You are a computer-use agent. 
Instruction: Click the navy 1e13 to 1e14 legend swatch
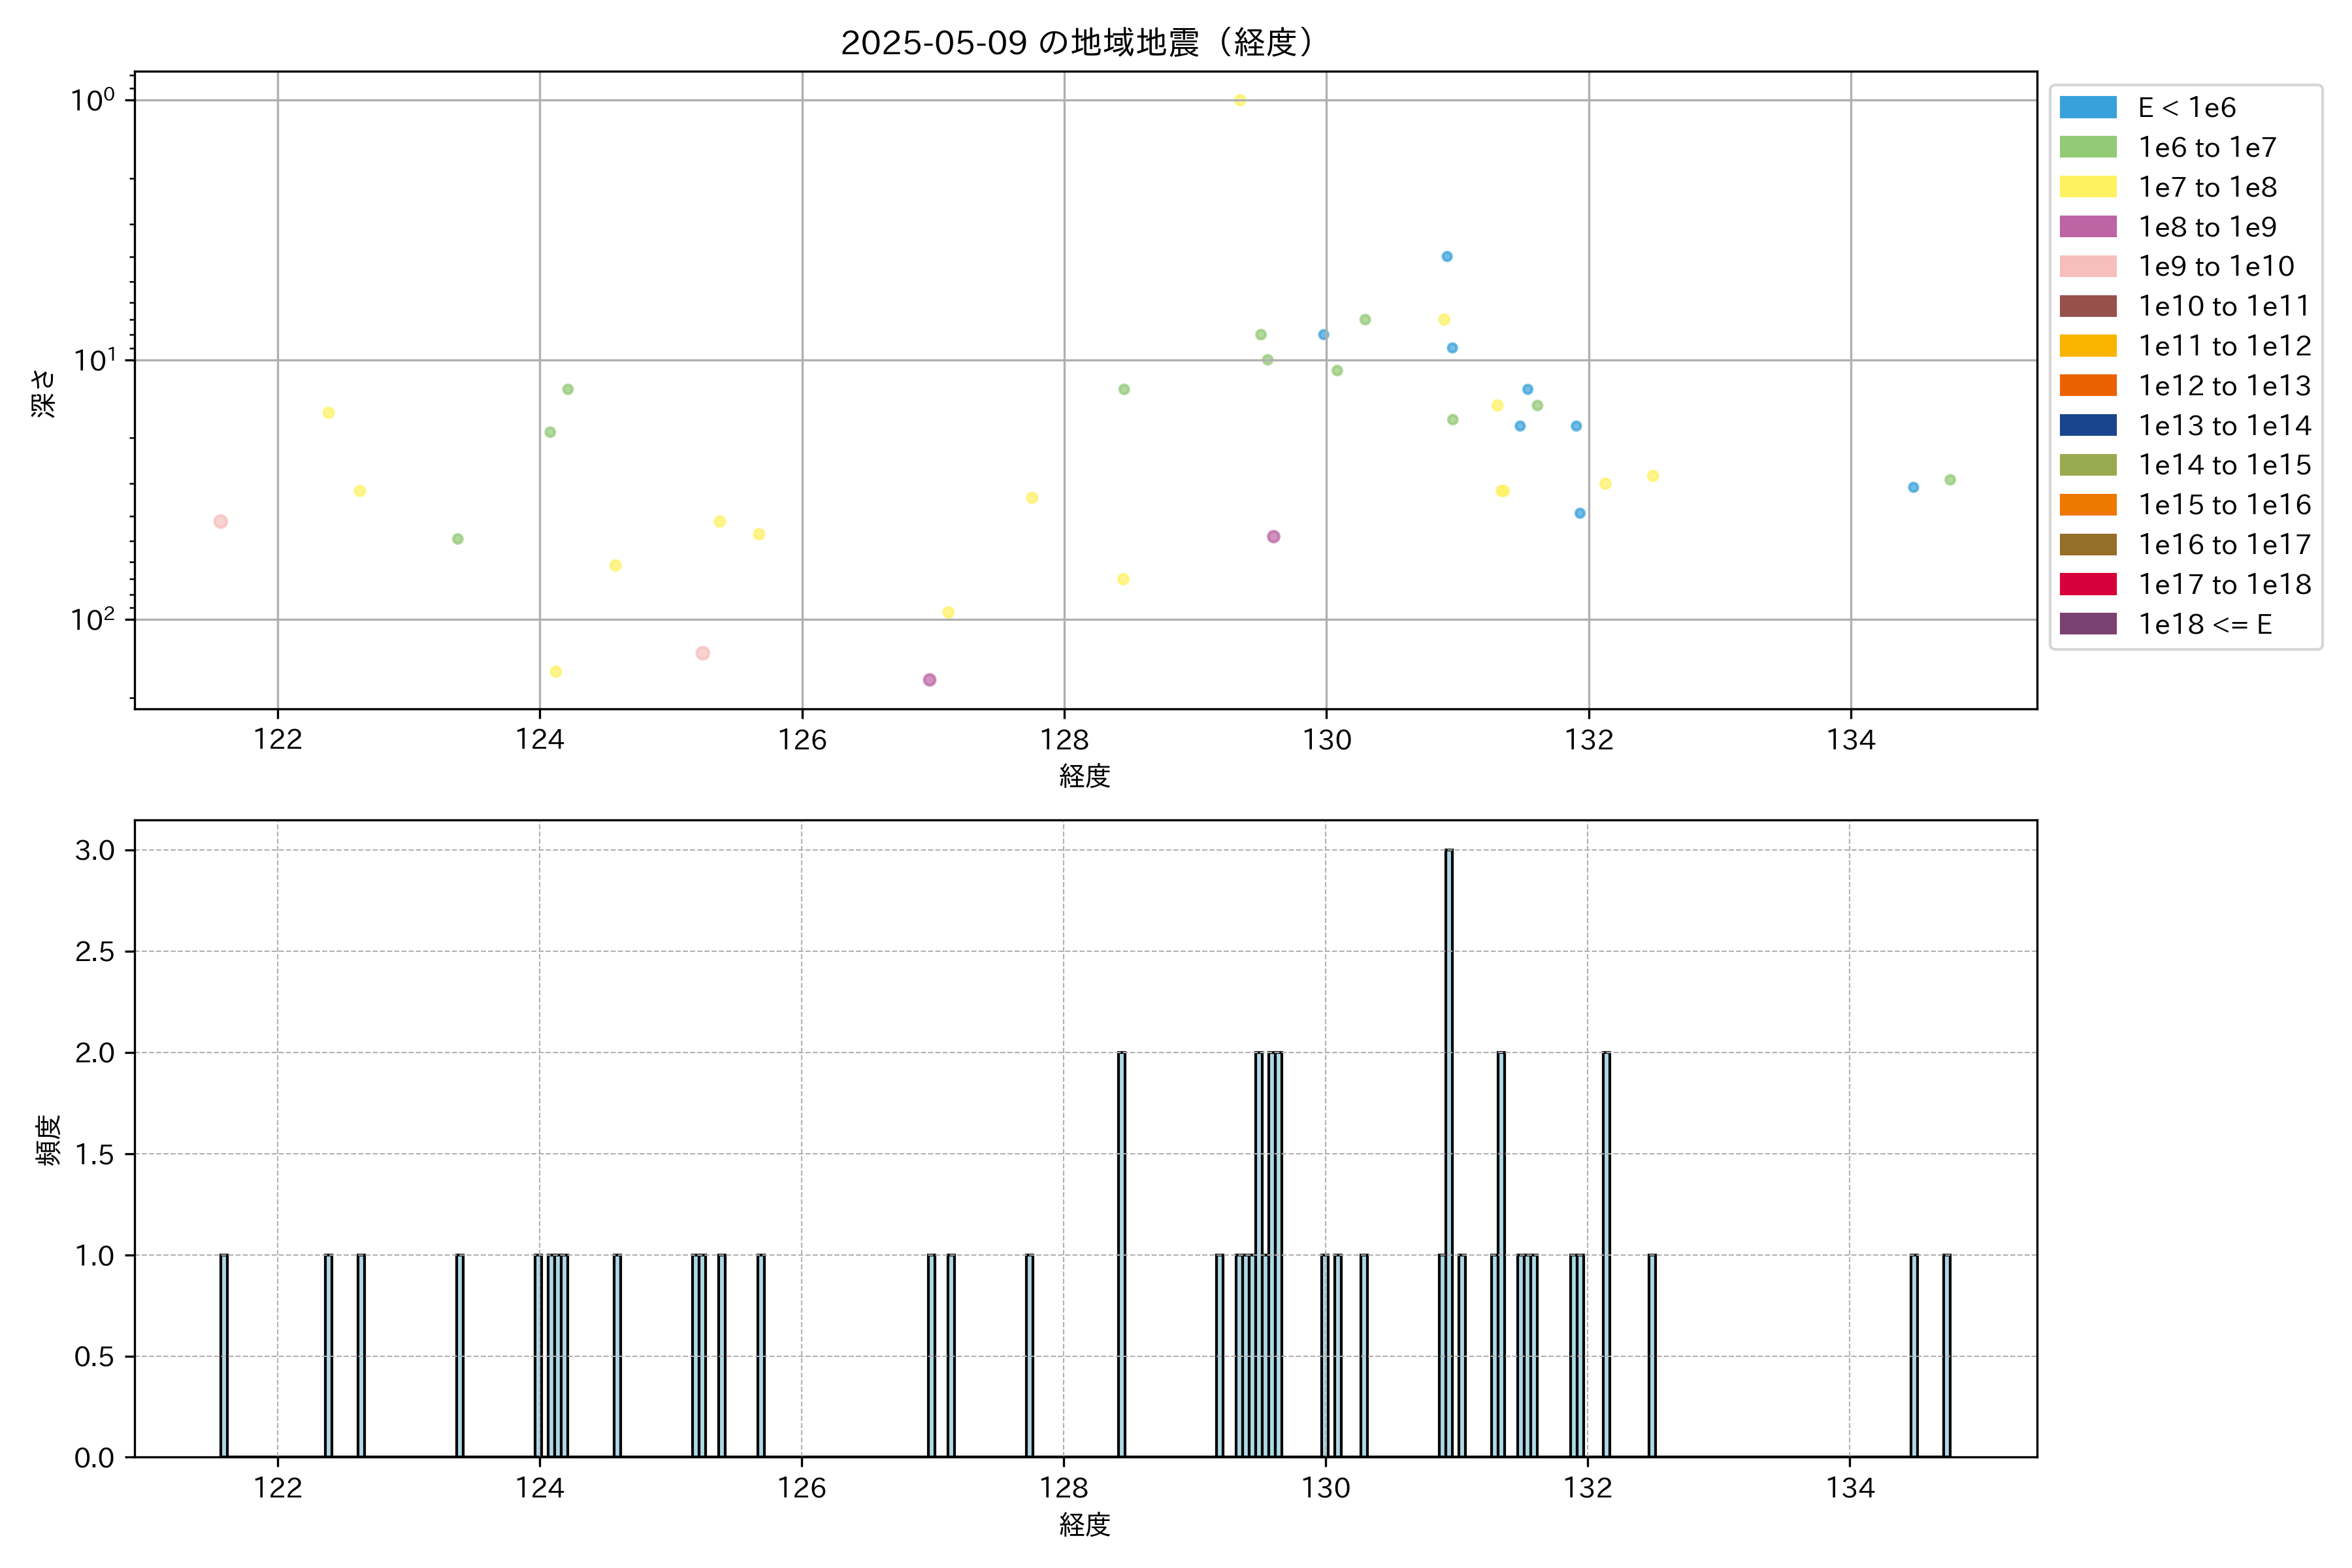[2087, 425]
